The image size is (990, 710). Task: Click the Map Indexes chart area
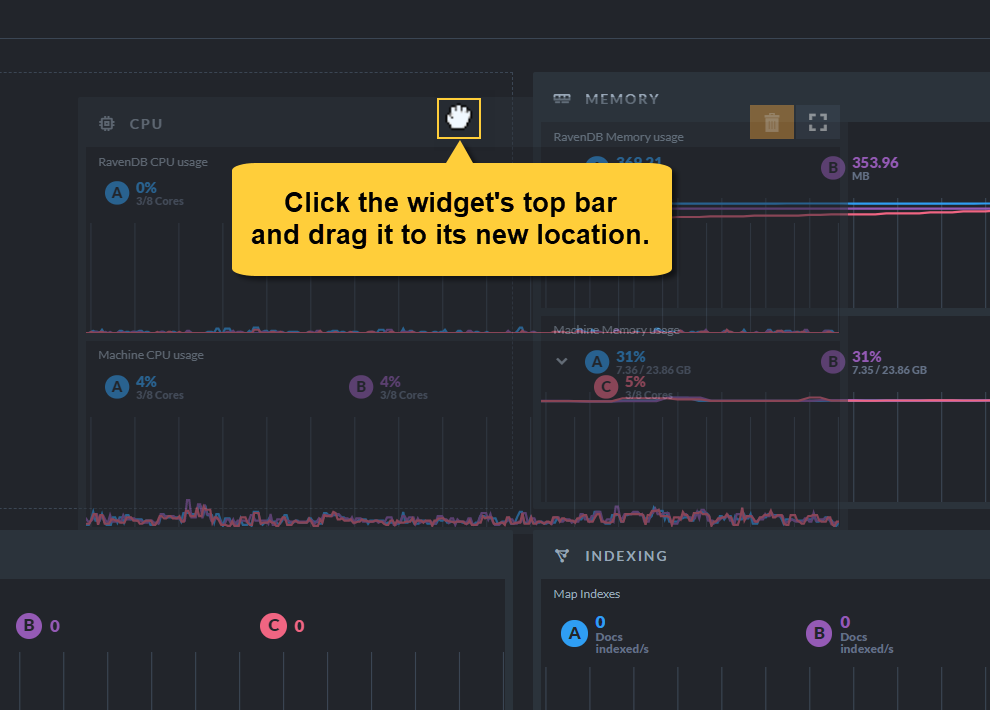(x=765, y=687)
